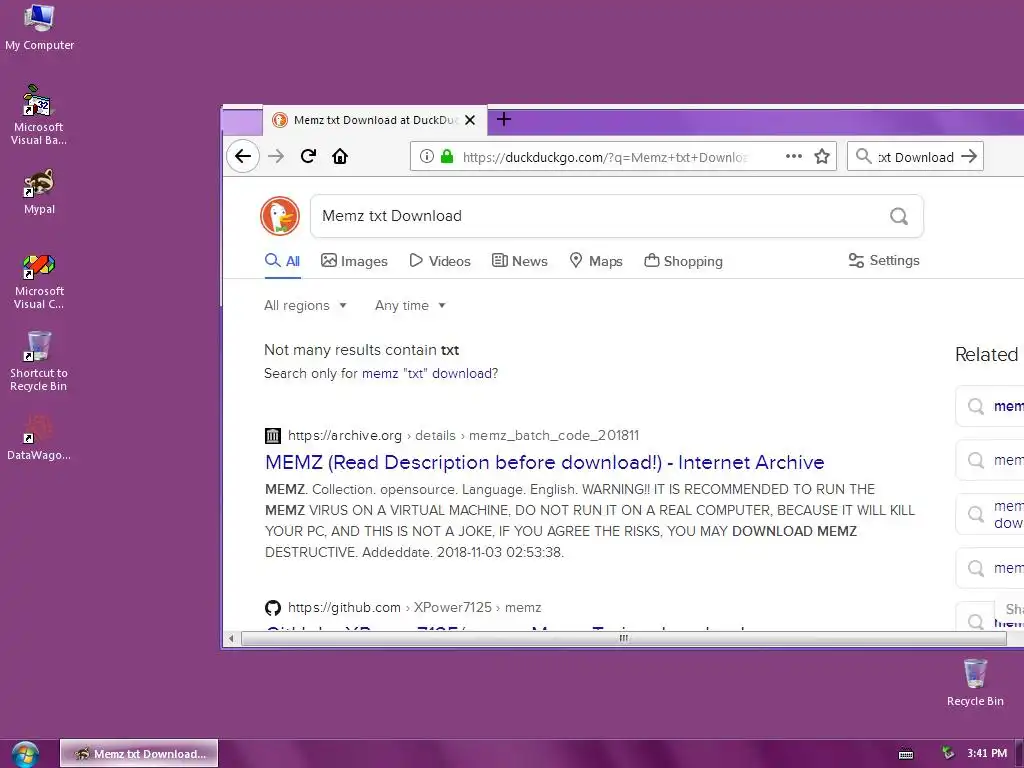Open Microsoft Visual Basic shortcut
This screenshot has height=768, width=1024.
tap(39, 115)
